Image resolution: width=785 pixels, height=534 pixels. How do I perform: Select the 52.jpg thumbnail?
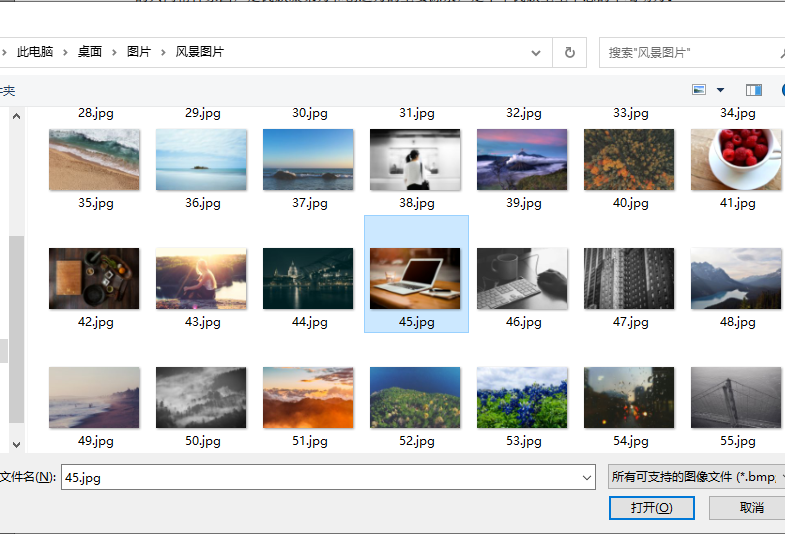(415, 397)
